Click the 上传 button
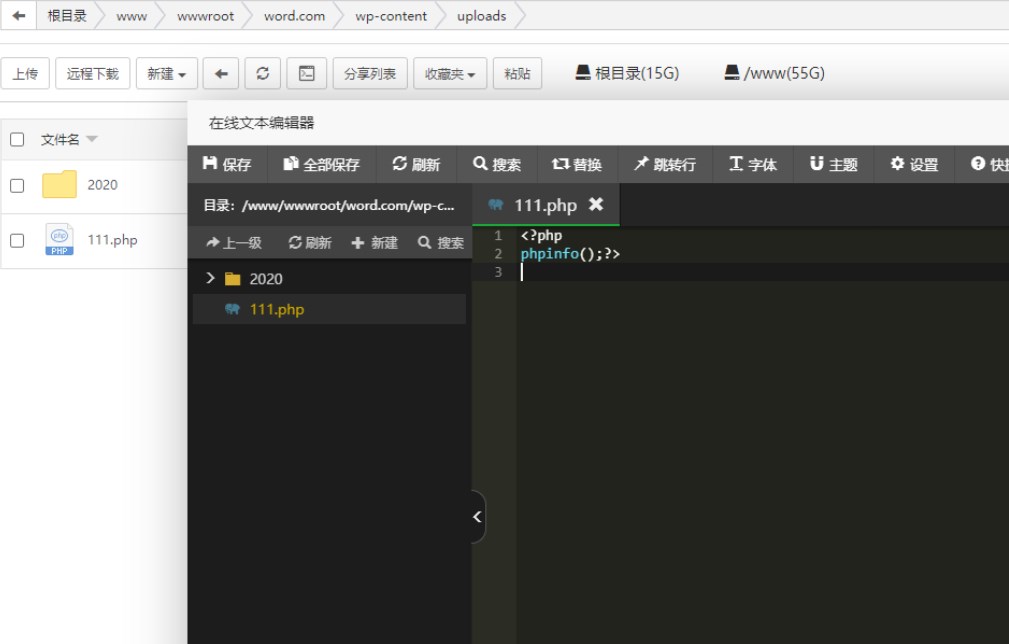Viewport: 1009px width, 644px height. (25, 73)
